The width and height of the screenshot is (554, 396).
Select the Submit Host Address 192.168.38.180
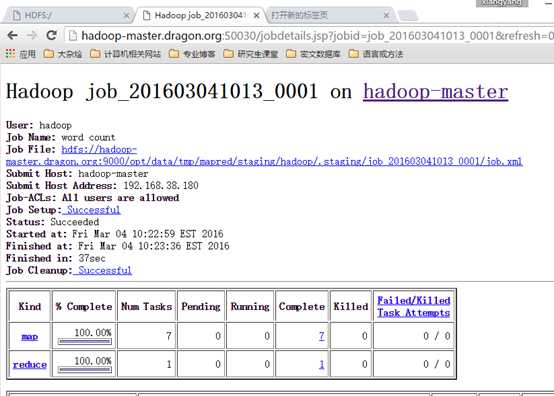pyautogui.click(x=161, y=186)
